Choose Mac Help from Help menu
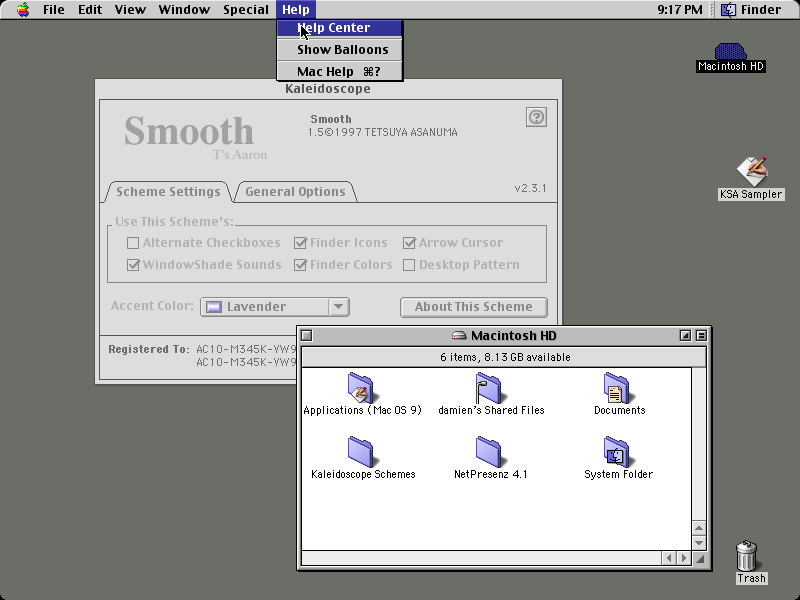The image size is (800, 600). [x=340, y=71]
